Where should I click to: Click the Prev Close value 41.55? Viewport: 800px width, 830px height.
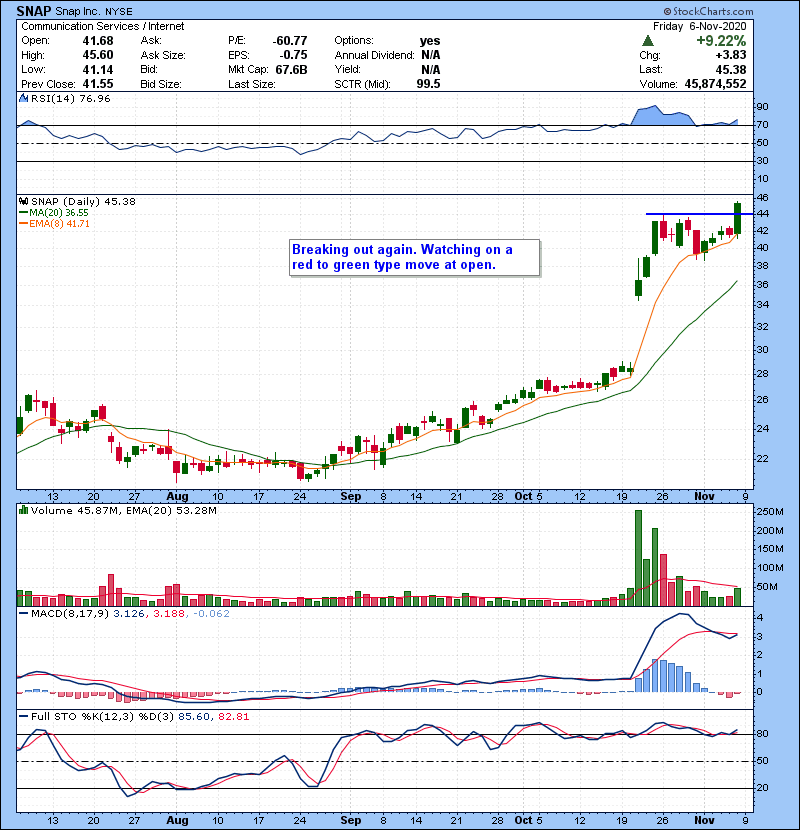(x=98, y=84)
